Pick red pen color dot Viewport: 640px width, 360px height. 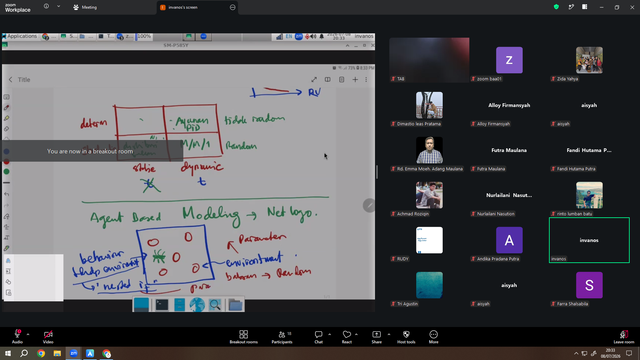pos(7,162)
